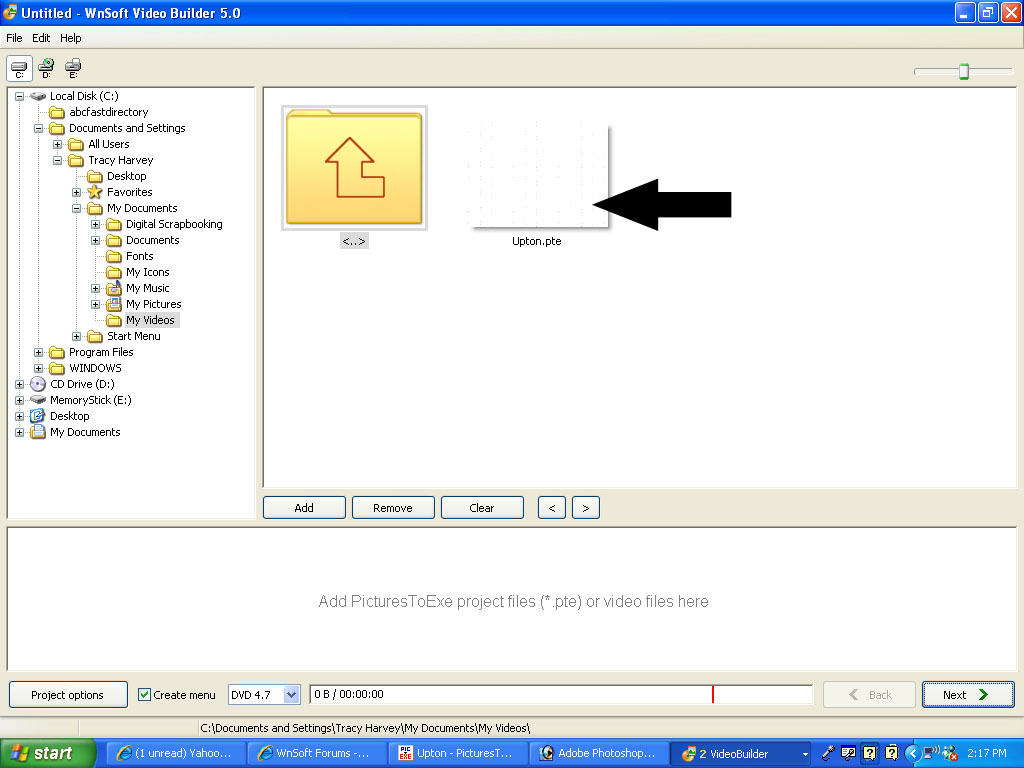The height and width of the screenshot is (768, 1024).
Task: Toggle the Create menu checkbox
Action: (x=144, y=694)
